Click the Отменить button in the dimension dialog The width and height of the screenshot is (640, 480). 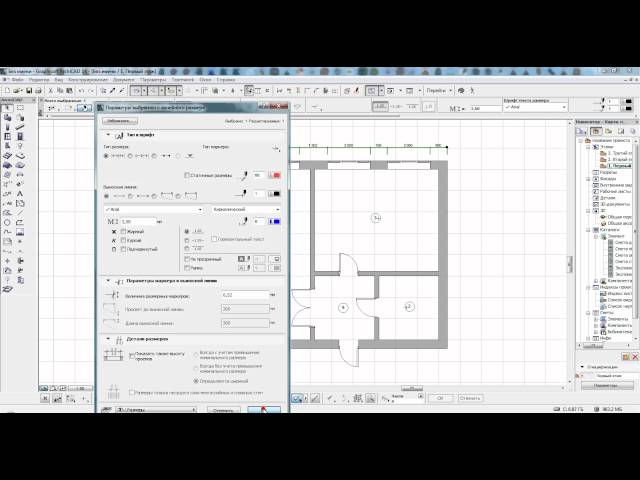223,410
